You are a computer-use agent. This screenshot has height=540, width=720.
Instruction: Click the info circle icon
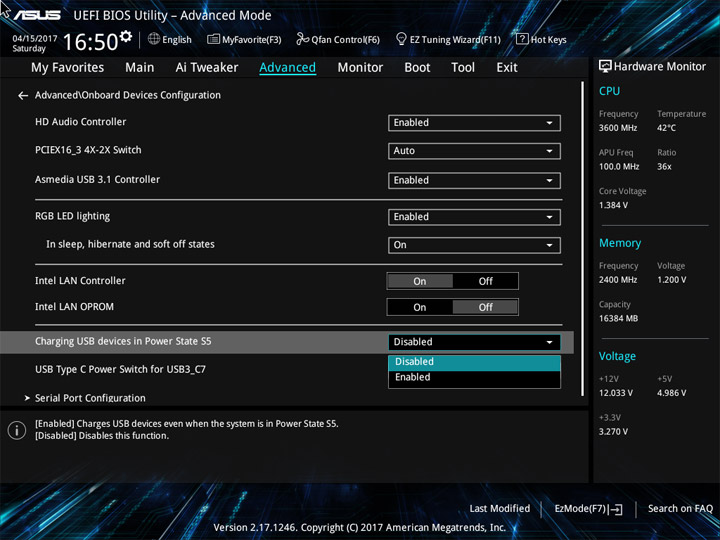(x=17, y=430)
